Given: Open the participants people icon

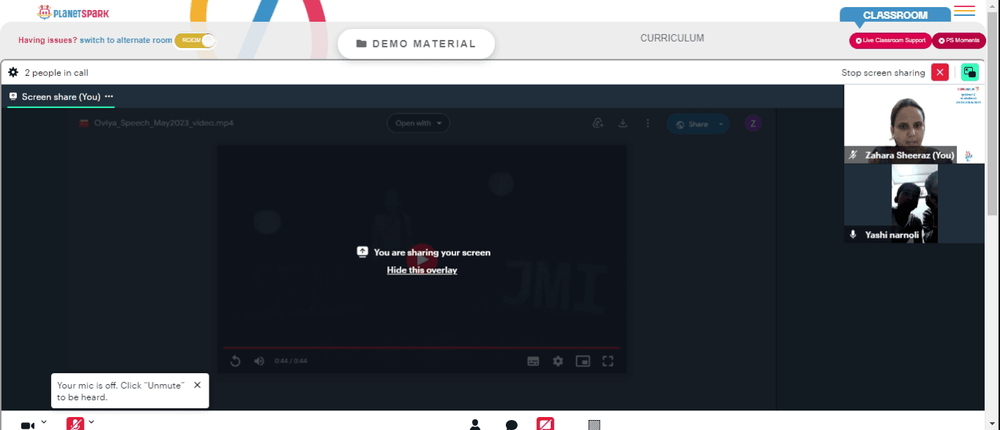Looking at the screenshot, I should tap(474, 424).
